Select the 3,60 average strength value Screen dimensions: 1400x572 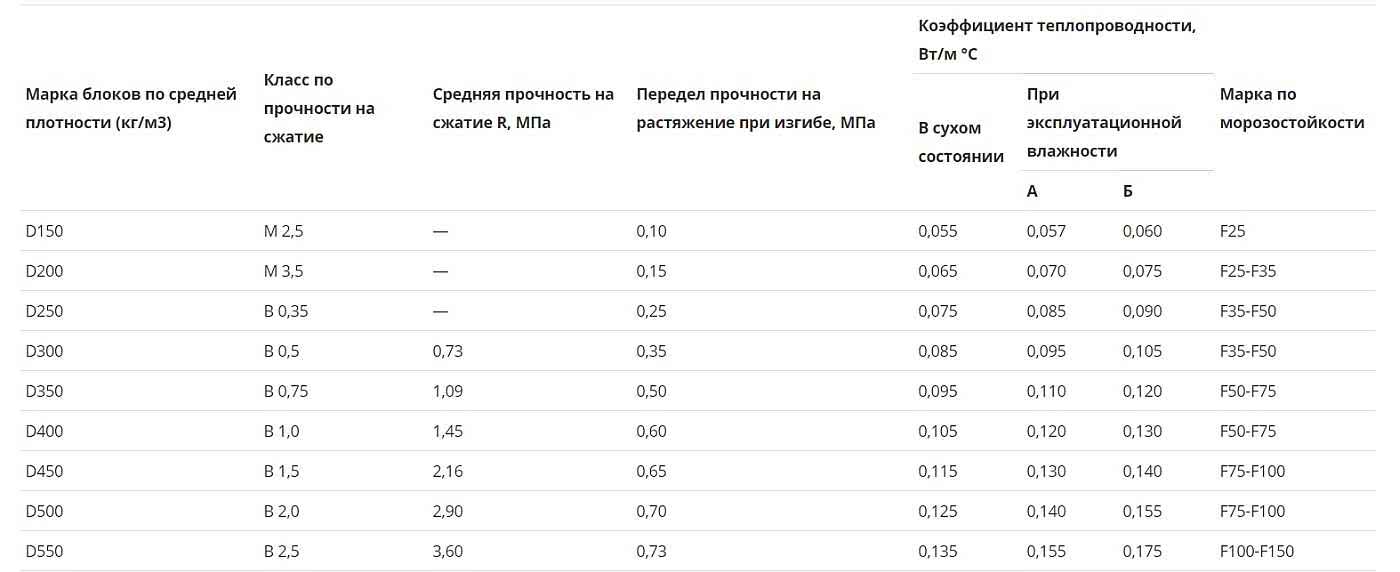[x=448, y=551]
